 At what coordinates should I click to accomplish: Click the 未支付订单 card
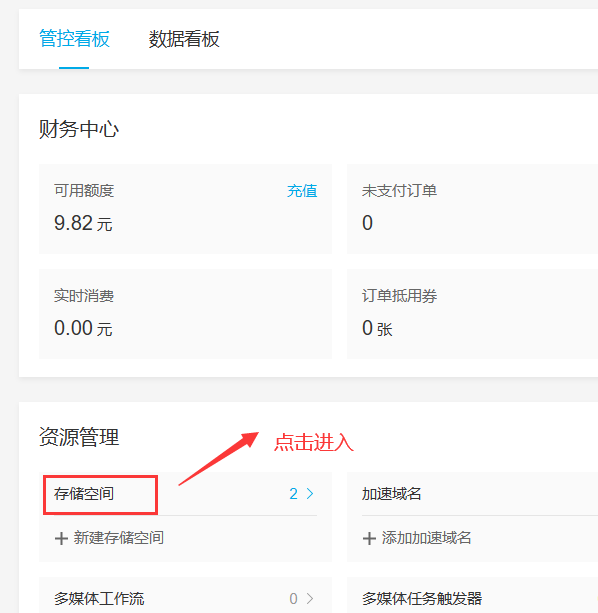472,209
